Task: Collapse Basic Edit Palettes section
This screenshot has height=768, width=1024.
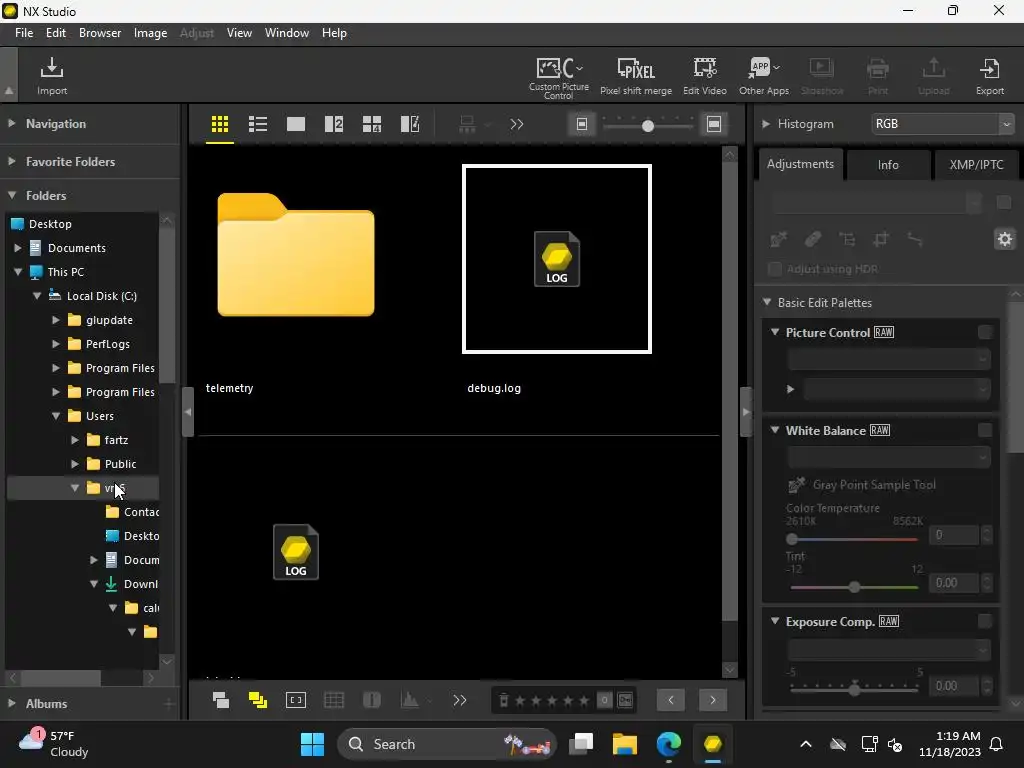Action: point(767,302)
